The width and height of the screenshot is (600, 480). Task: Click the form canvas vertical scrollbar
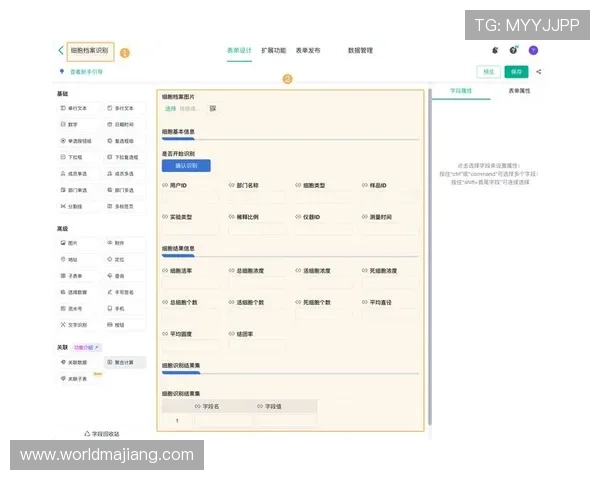coord(430,256)
